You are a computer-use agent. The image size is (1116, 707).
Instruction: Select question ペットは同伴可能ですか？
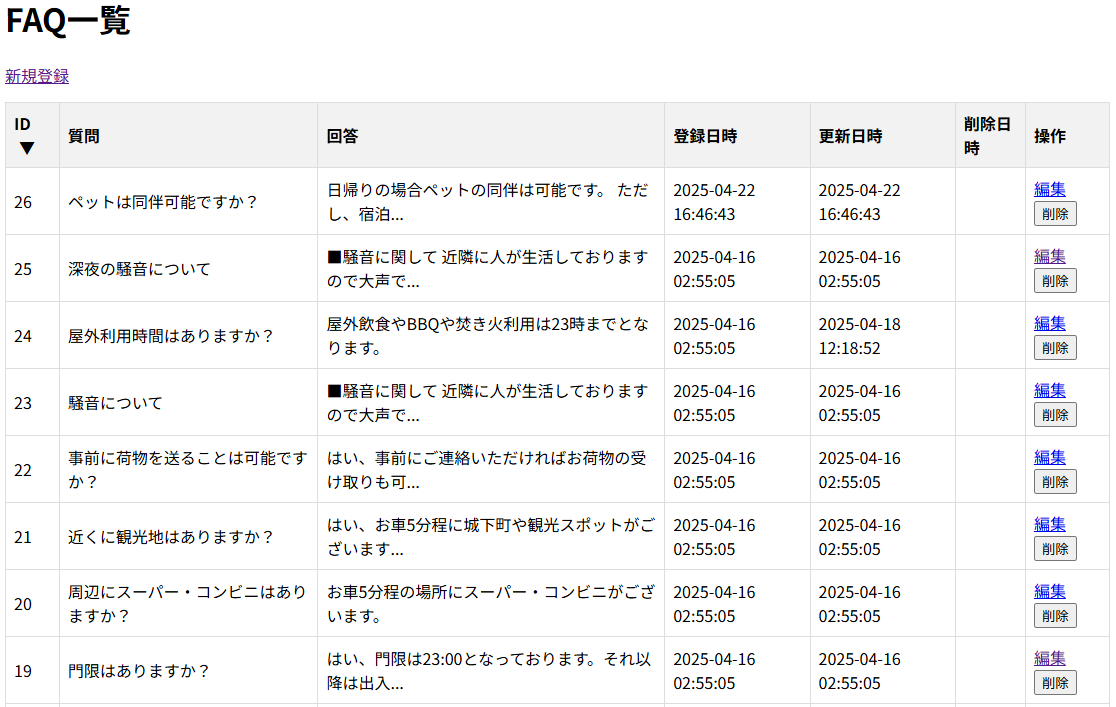[x=163, y=202]
